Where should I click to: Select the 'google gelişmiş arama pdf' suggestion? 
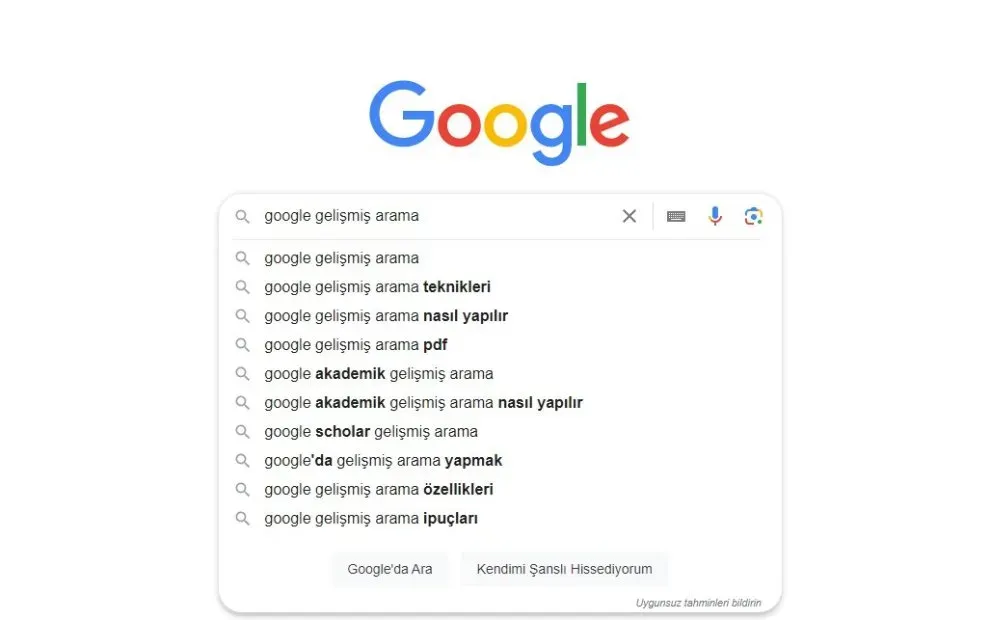(355, 345)
